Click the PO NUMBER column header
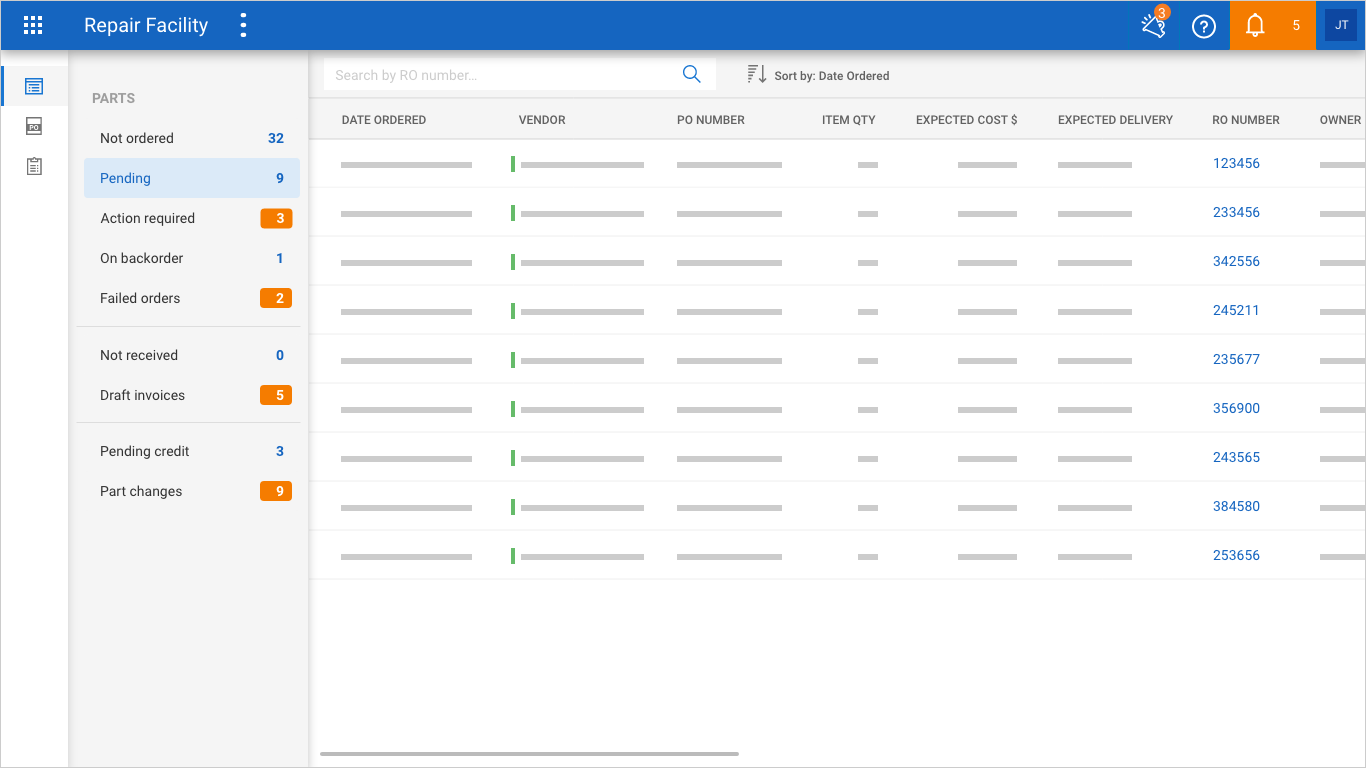Image resolution: width=1366 pixels, height=768 pixels. (711, 120)
